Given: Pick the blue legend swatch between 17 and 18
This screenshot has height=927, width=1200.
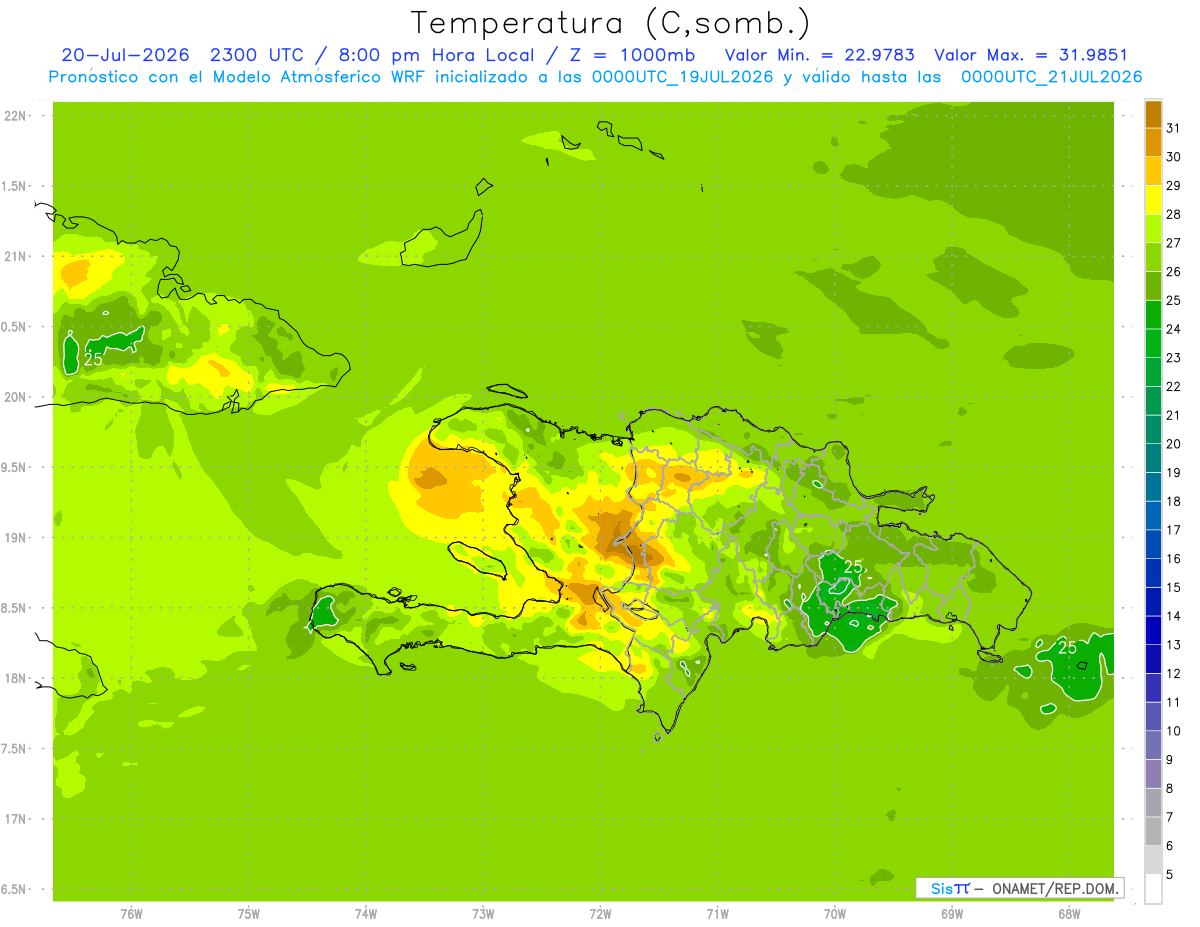Looking at the screenshot, I should click(x=1153, y=514).
